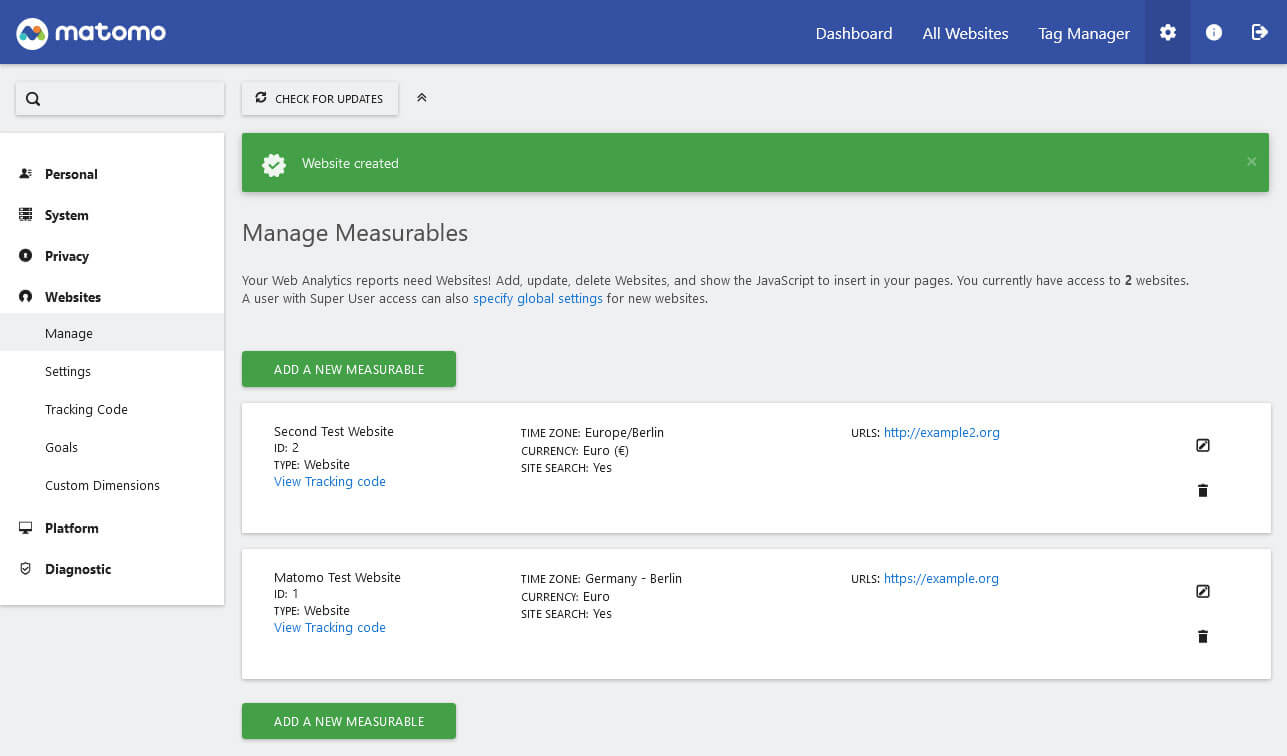The width and height of the screenshot is (1287, 756).
Task: Delete Matomo Test Website using the trash icon
Action: tap(1202, 636)
